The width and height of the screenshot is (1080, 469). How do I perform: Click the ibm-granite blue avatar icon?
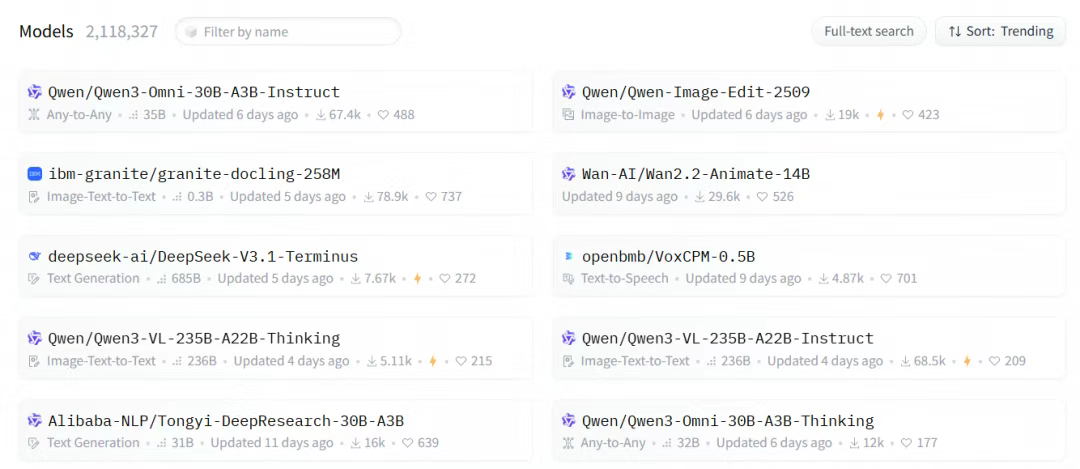pyautogui.click(x=35, y=174)
